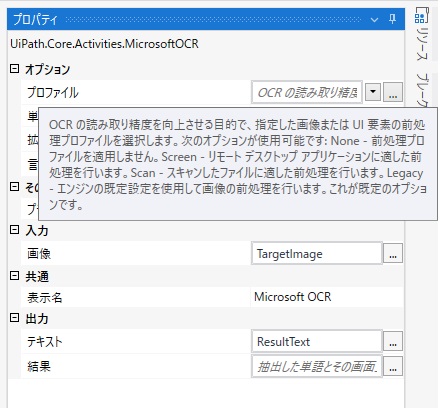
Task: Click the リソース panel icon
Action: [421, 16]
